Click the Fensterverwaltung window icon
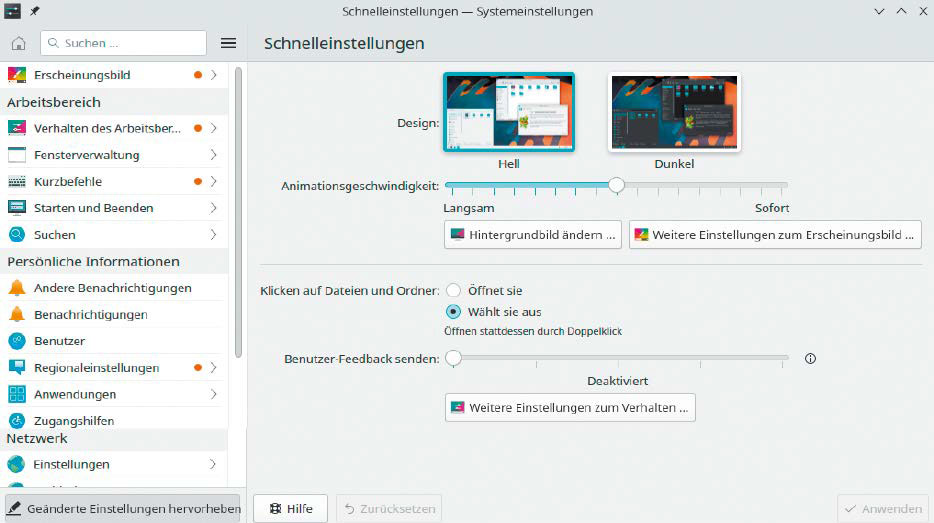Image resolution: width=934 pixels, height=523 pixels. [17, 155]
